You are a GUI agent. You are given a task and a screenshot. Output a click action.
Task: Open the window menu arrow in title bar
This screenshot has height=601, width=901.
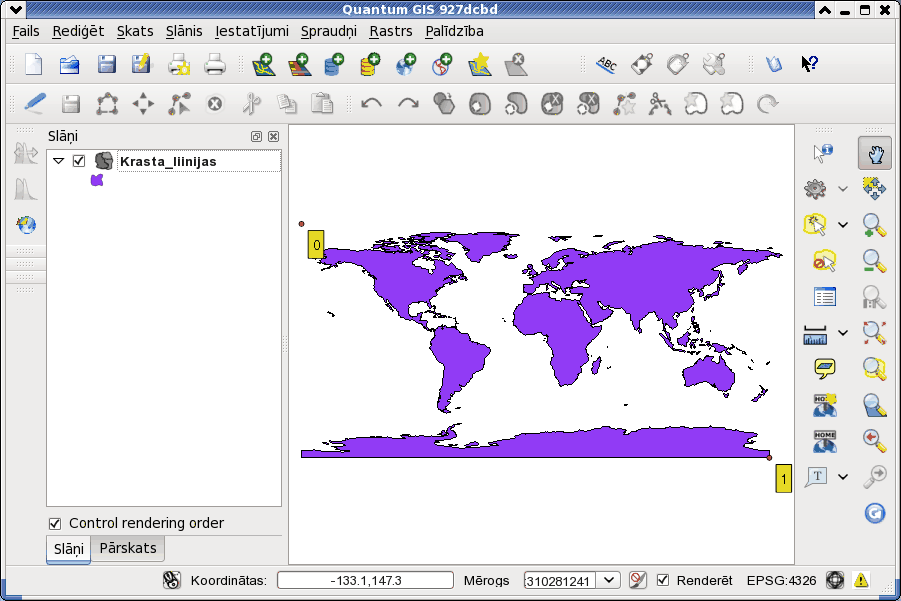(x=16, y=9)
